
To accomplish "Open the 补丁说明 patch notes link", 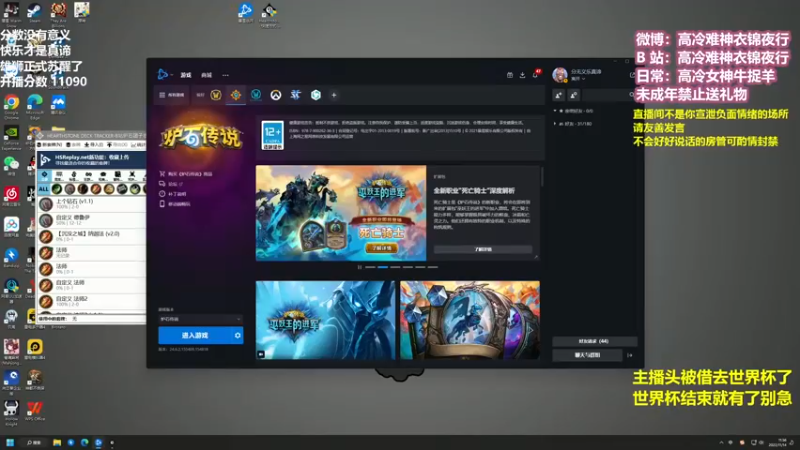I will click(x=173, y=194).
